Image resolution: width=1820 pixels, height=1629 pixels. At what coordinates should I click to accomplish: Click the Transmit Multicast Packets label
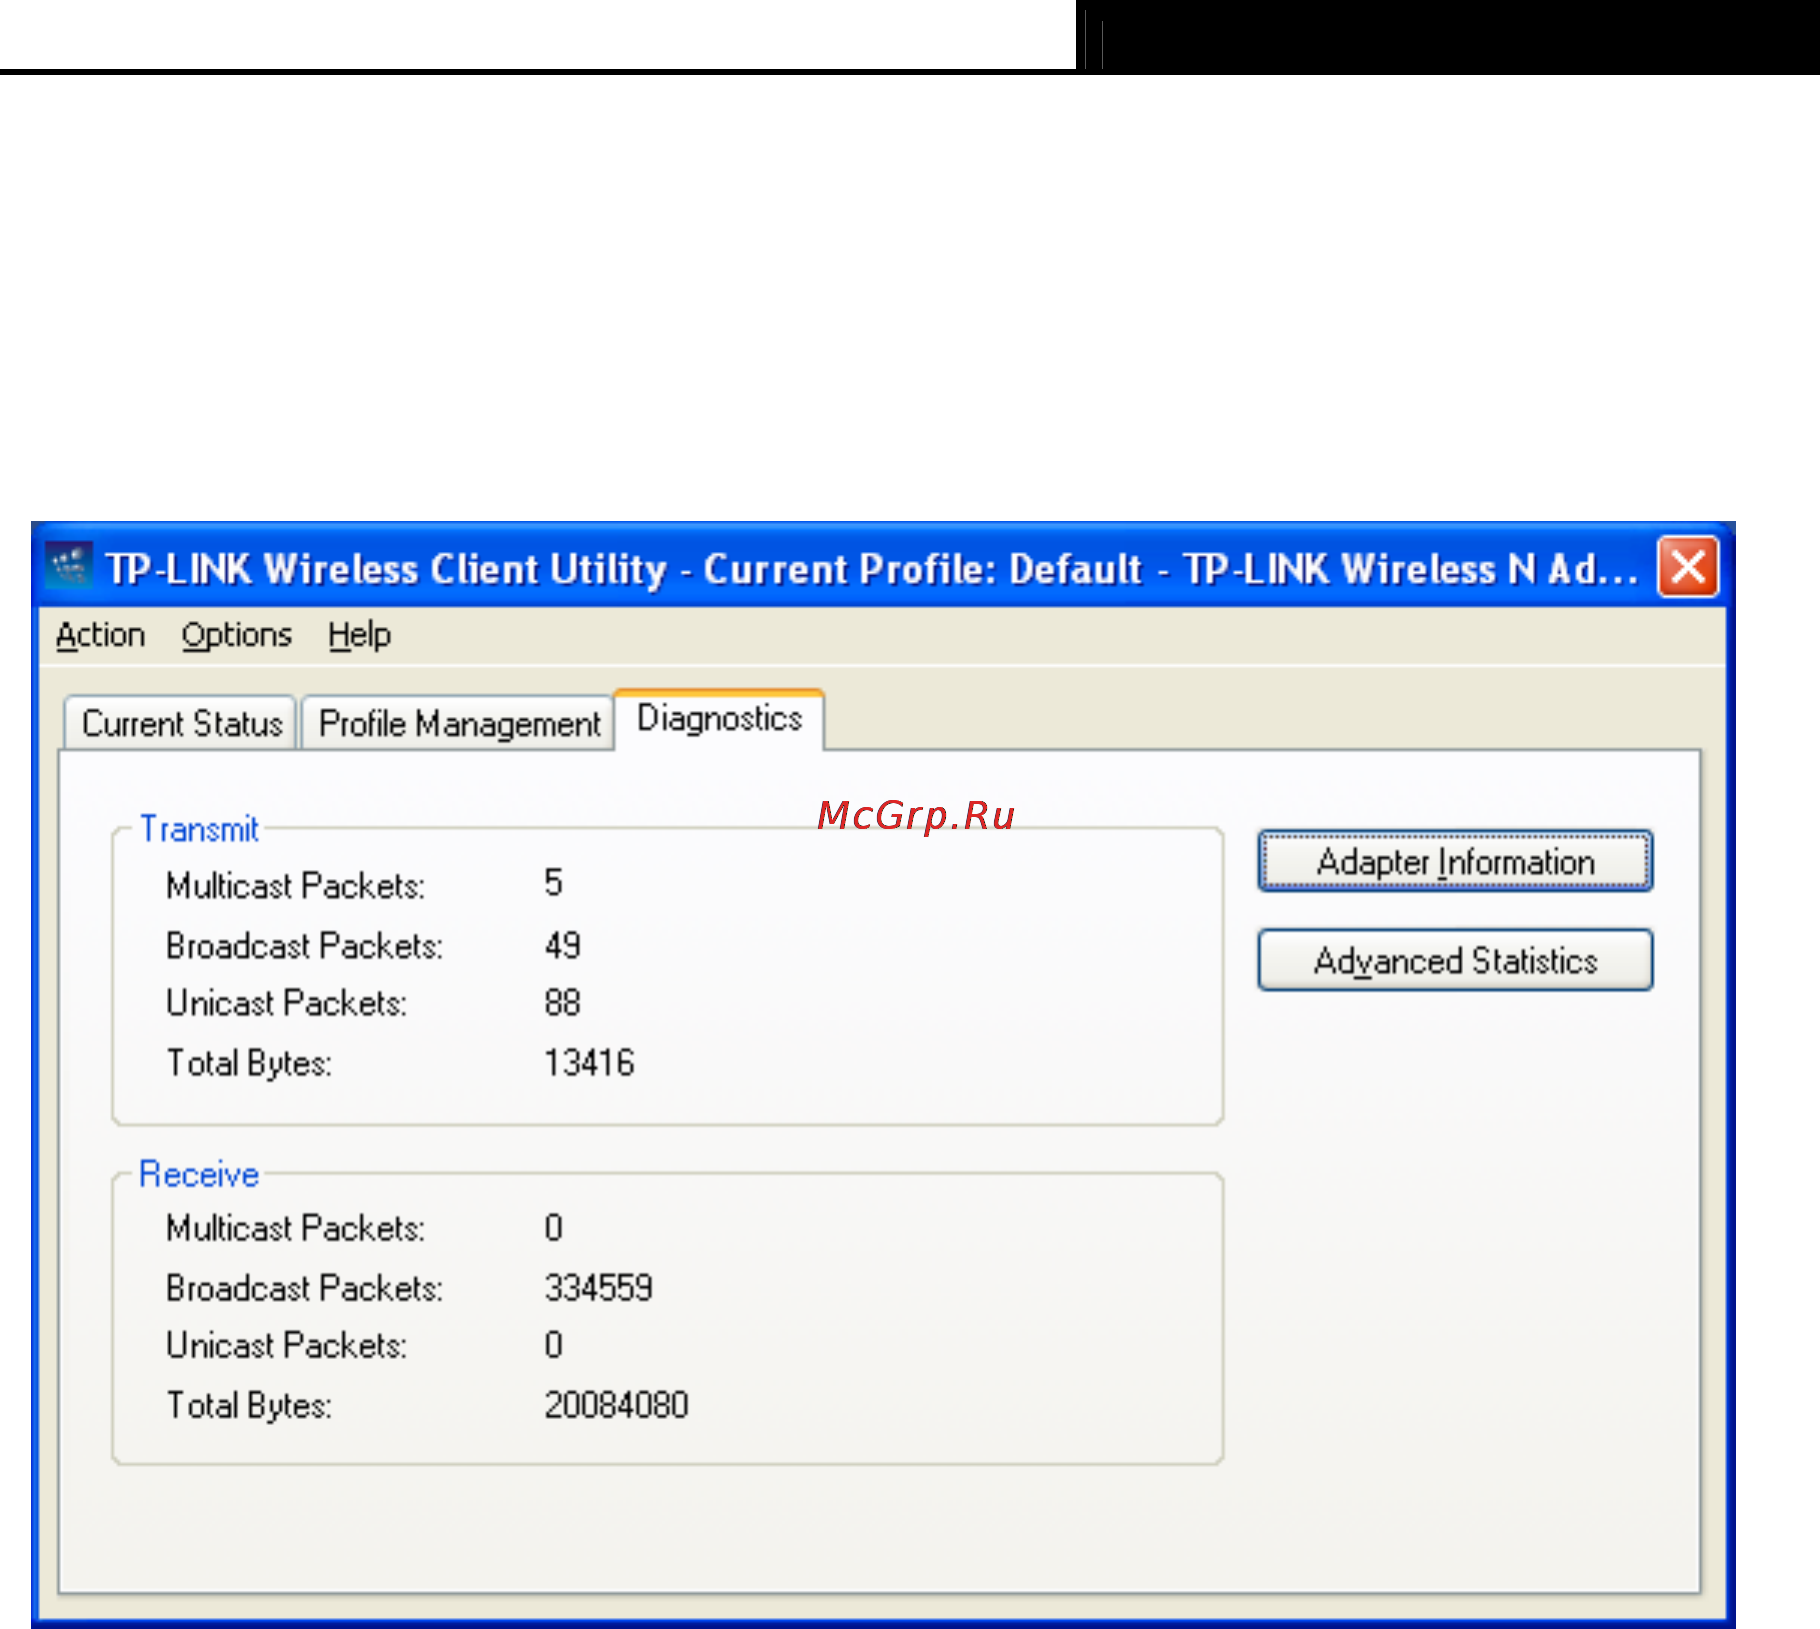[296, 886]
